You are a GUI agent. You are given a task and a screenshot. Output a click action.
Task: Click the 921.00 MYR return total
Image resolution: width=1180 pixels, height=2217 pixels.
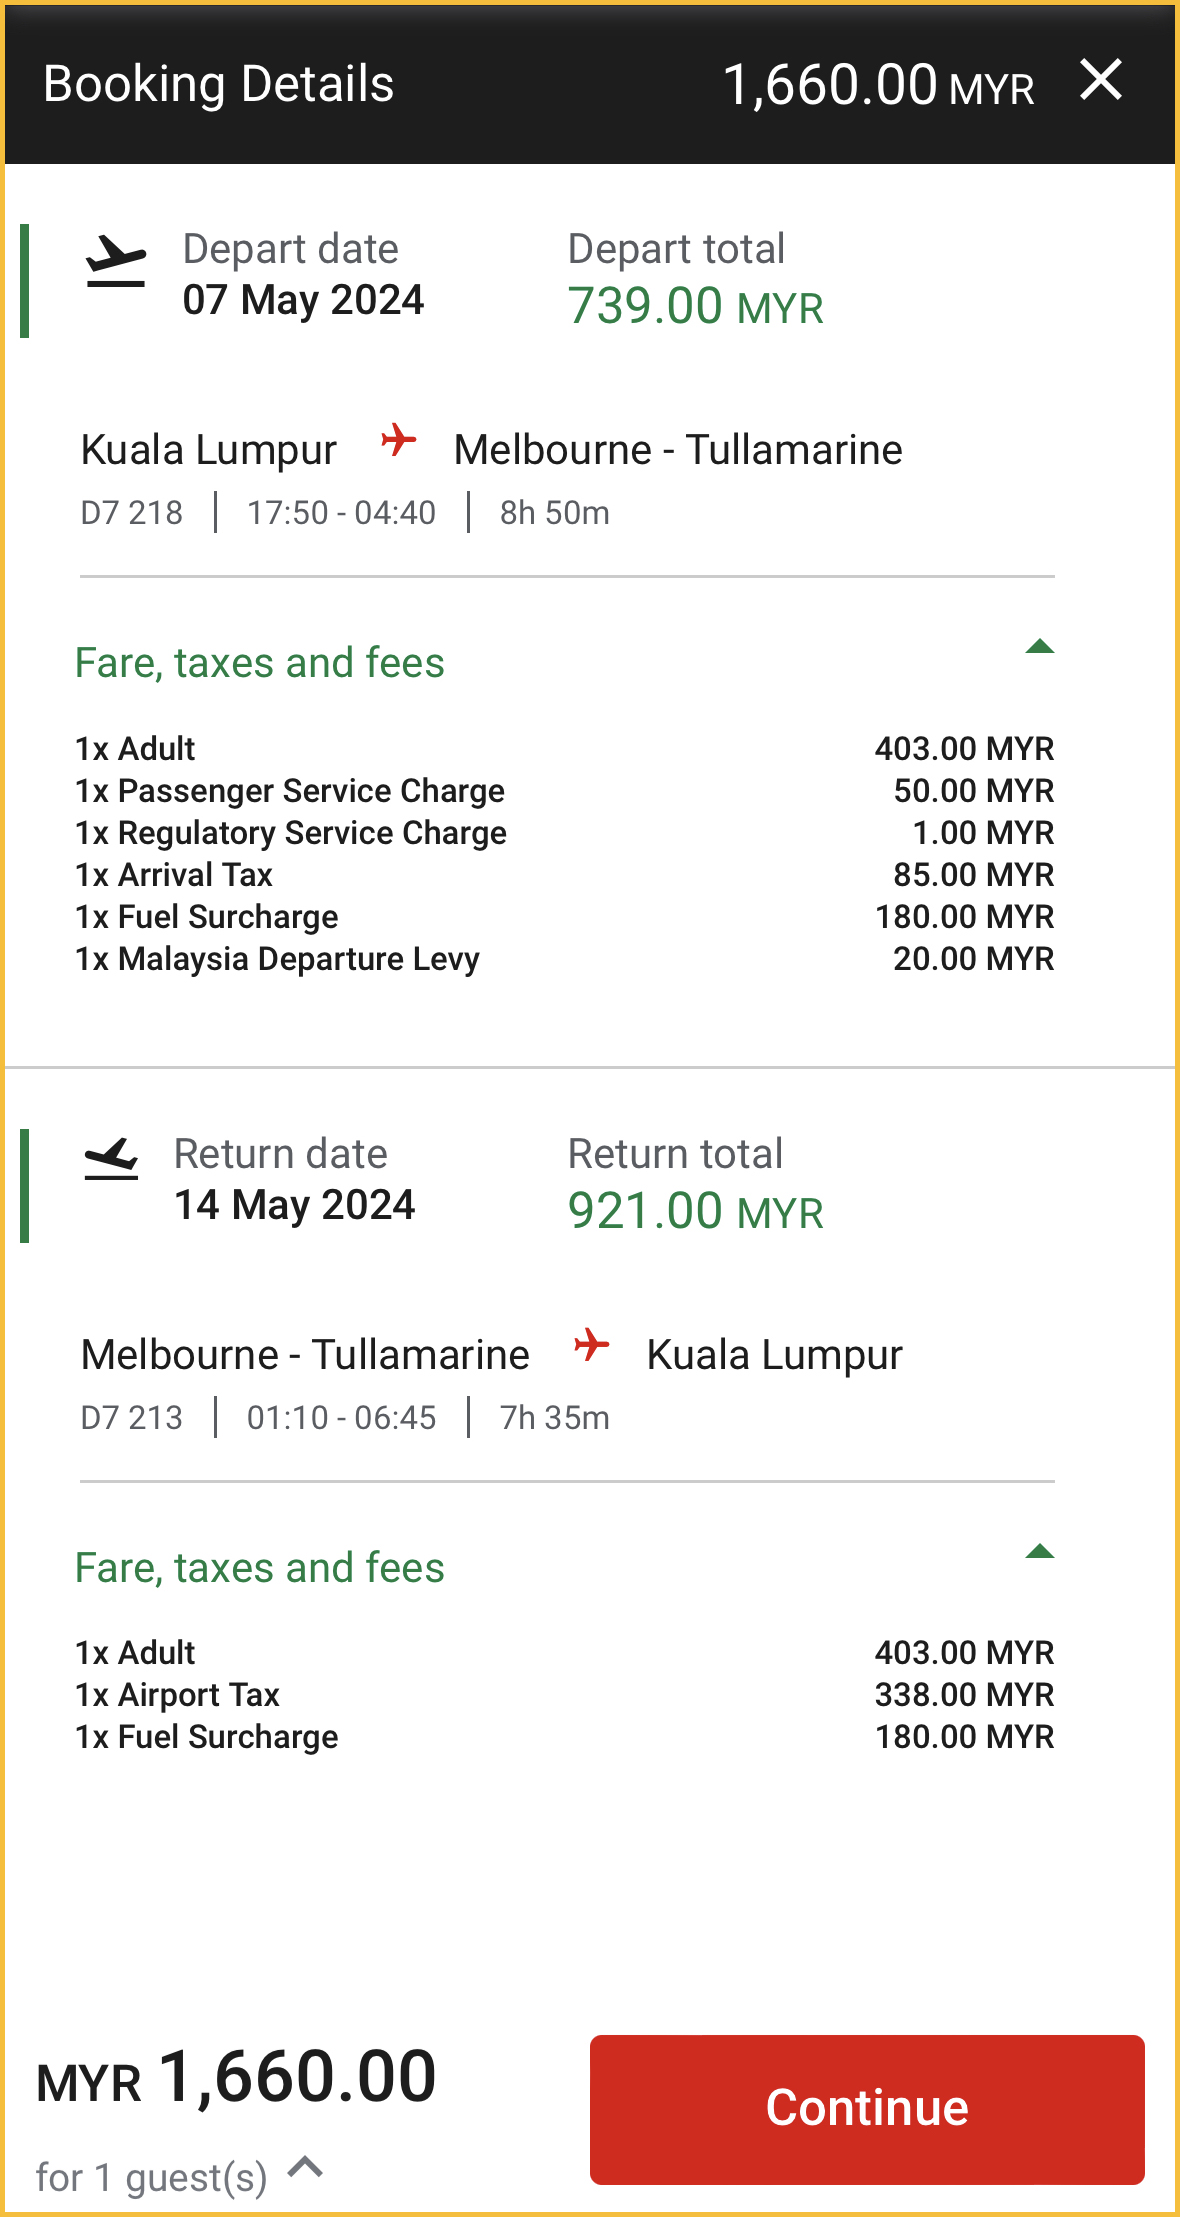[695, 1211]
